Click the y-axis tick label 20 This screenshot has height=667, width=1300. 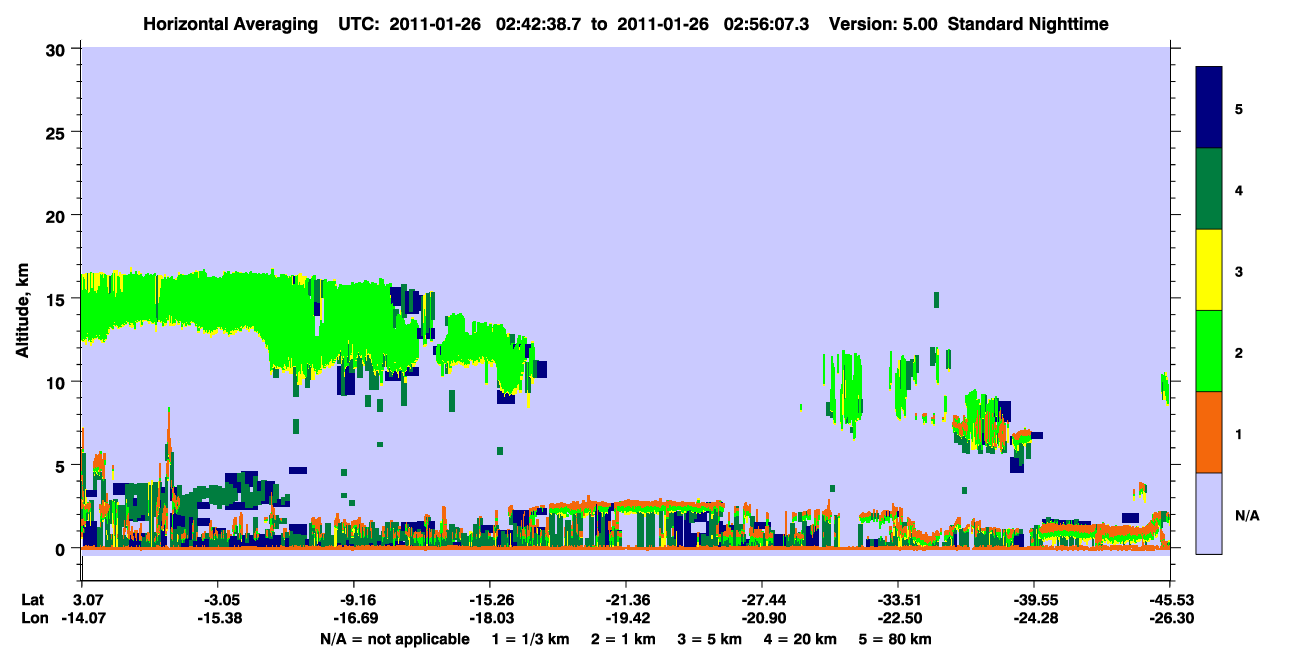(x=58, y=216)
